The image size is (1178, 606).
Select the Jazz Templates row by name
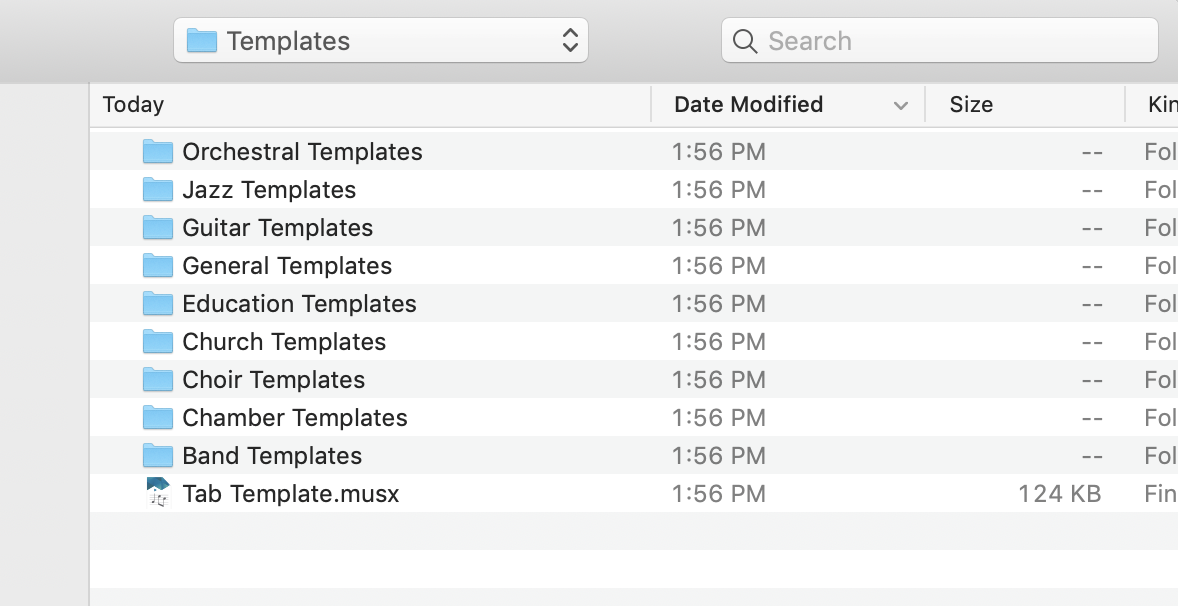269,190
